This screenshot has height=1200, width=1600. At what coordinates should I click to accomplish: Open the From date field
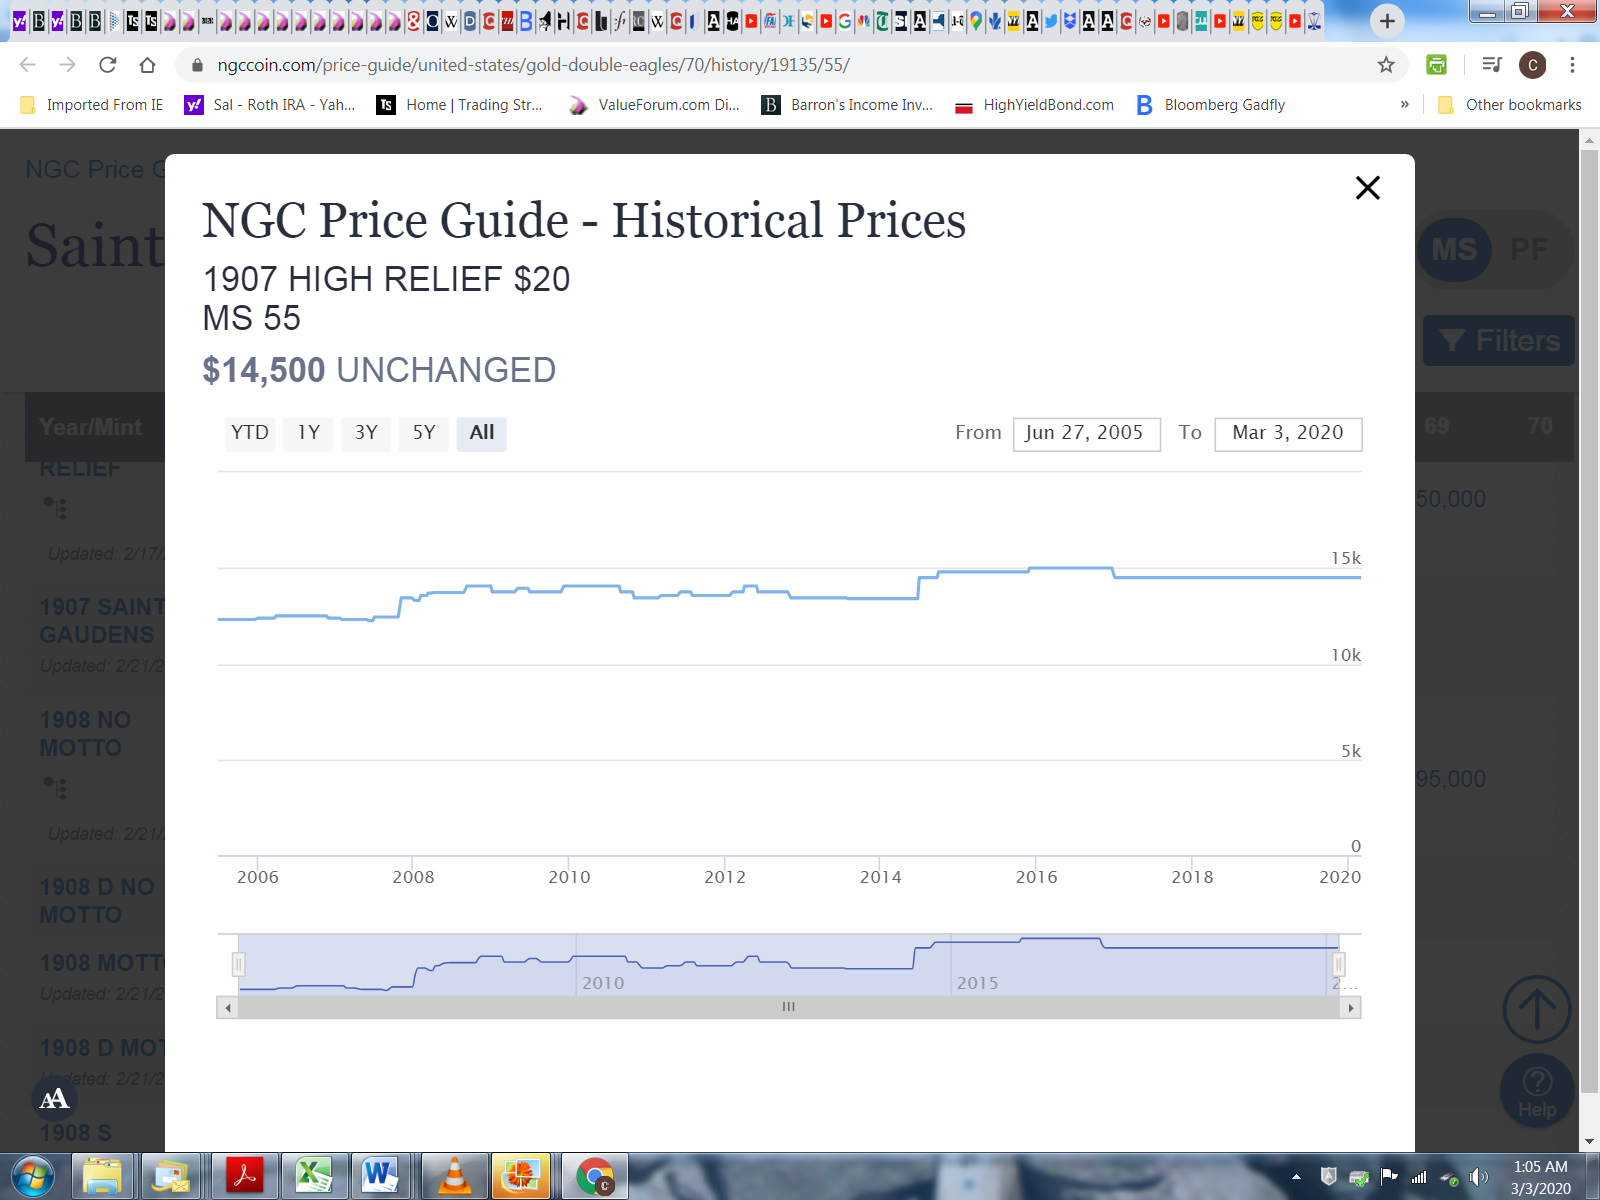point(1086,434)
